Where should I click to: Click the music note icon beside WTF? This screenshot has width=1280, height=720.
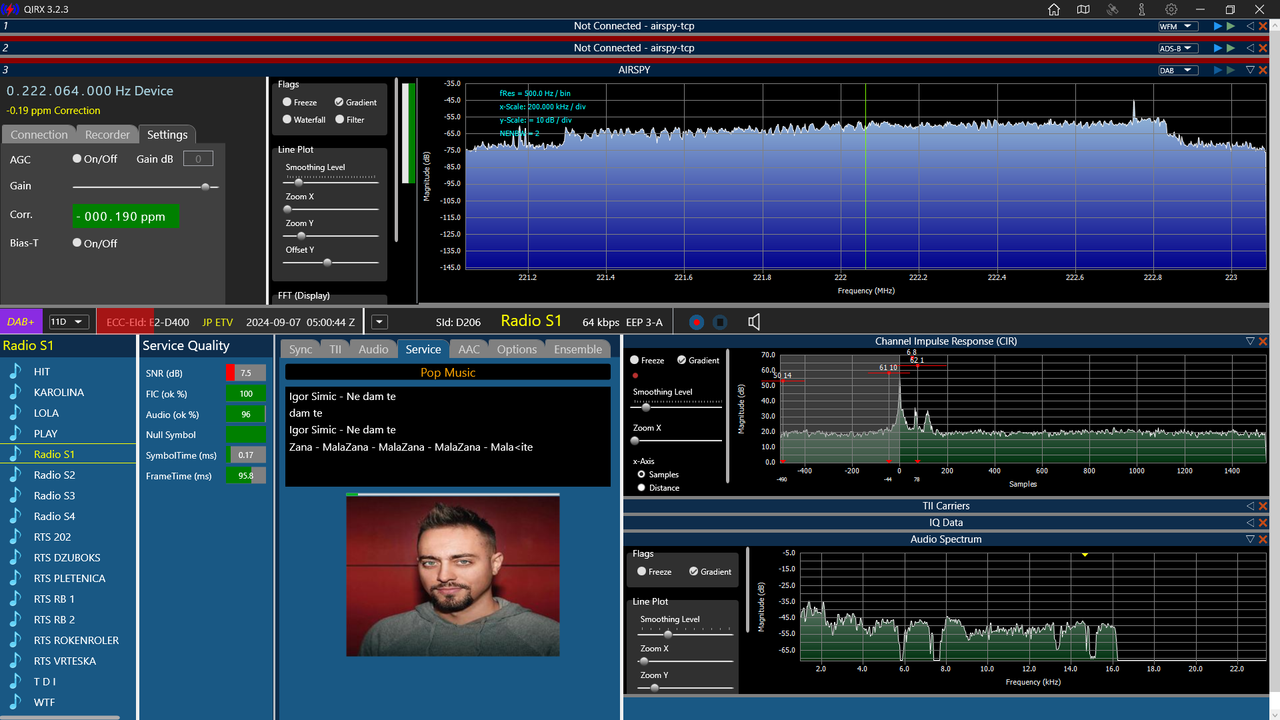pos(15,702)
